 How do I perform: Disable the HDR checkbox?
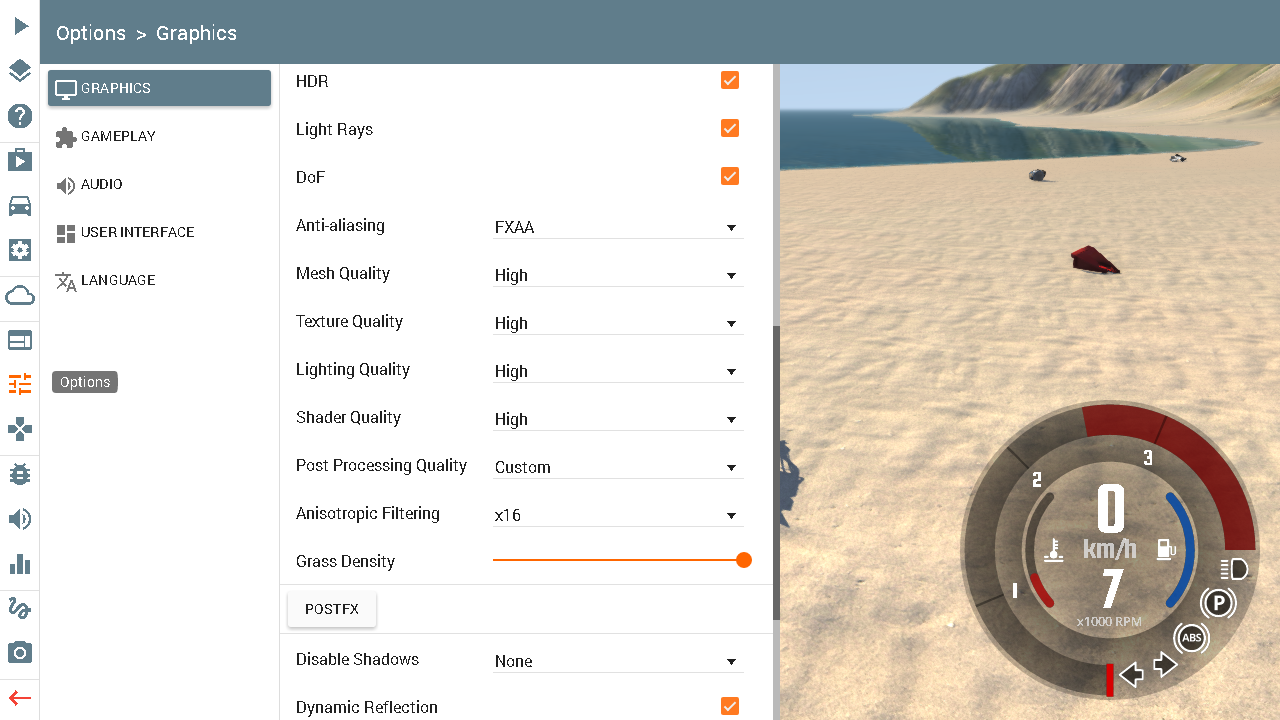[x=730, y=80]
